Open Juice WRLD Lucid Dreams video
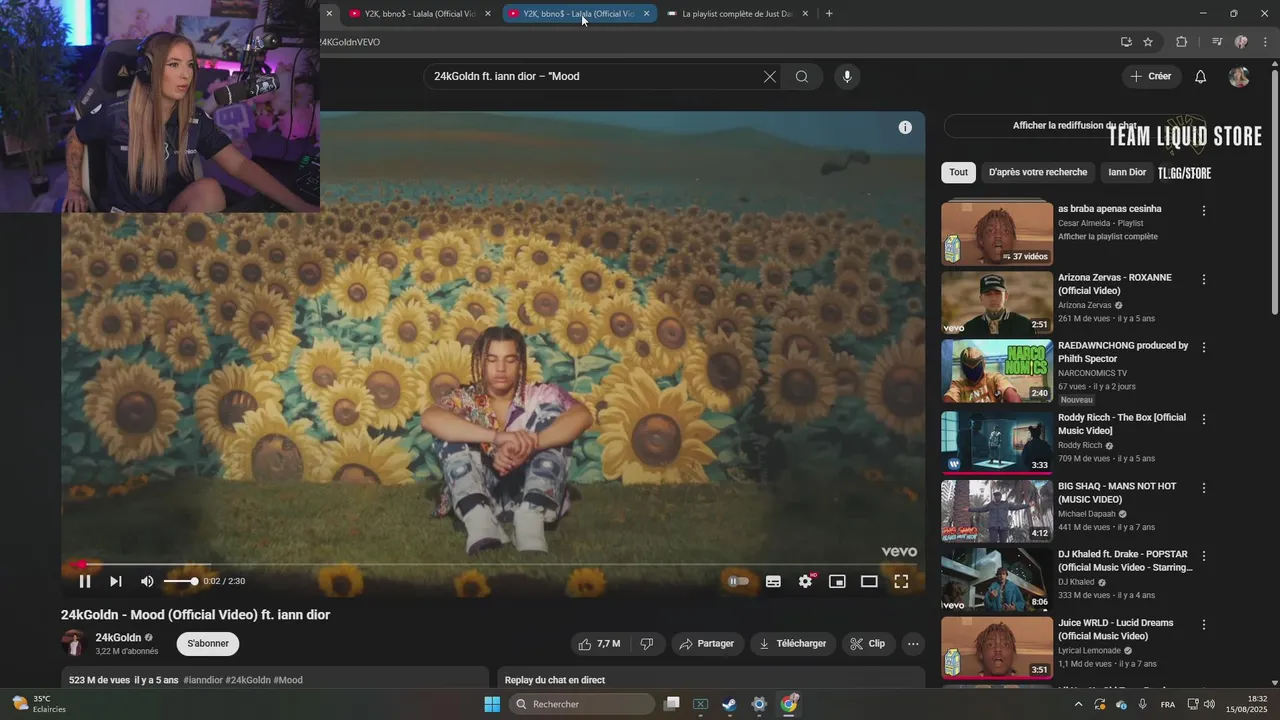1280x720 pixels. [x=997, y=647]
